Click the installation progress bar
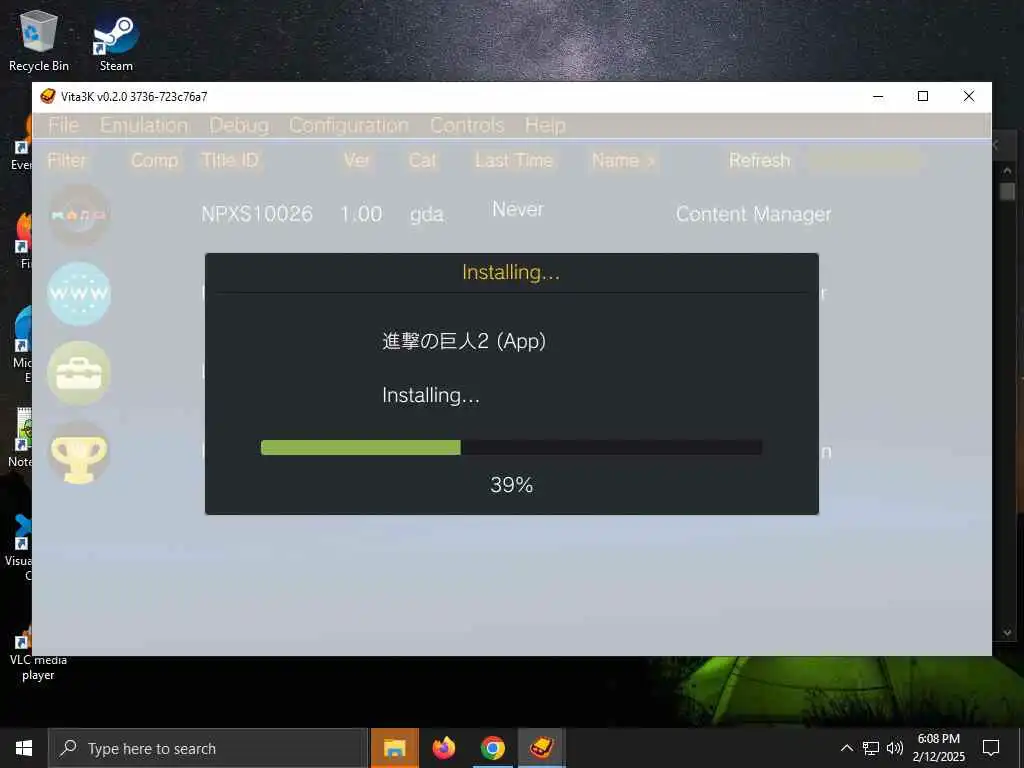This screenshot has width=1024, height=768. point(511,447)
